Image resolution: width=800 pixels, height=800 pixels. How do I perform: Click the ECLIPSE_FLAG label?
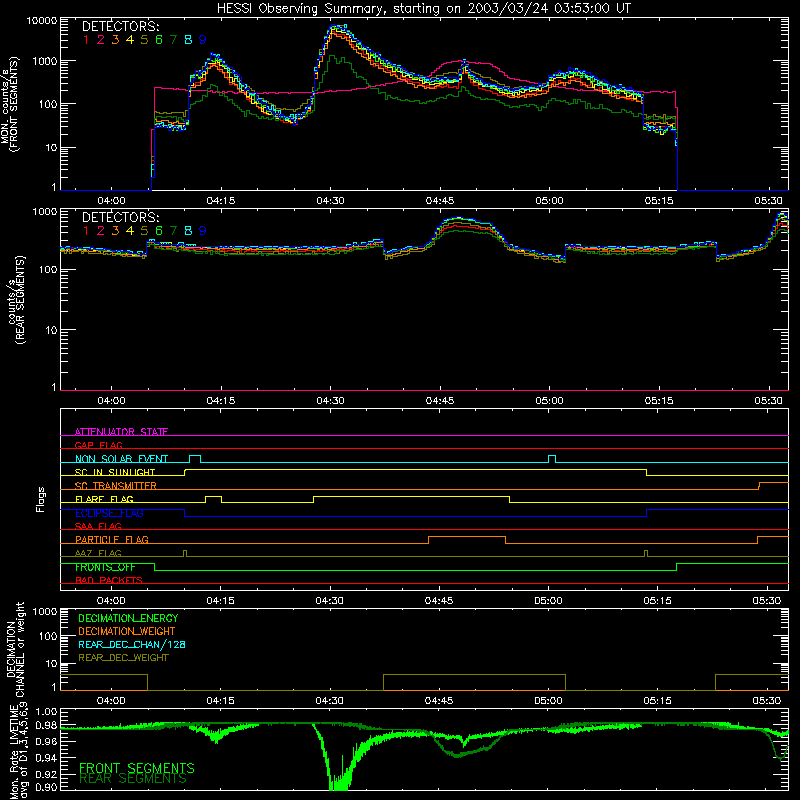109,513
